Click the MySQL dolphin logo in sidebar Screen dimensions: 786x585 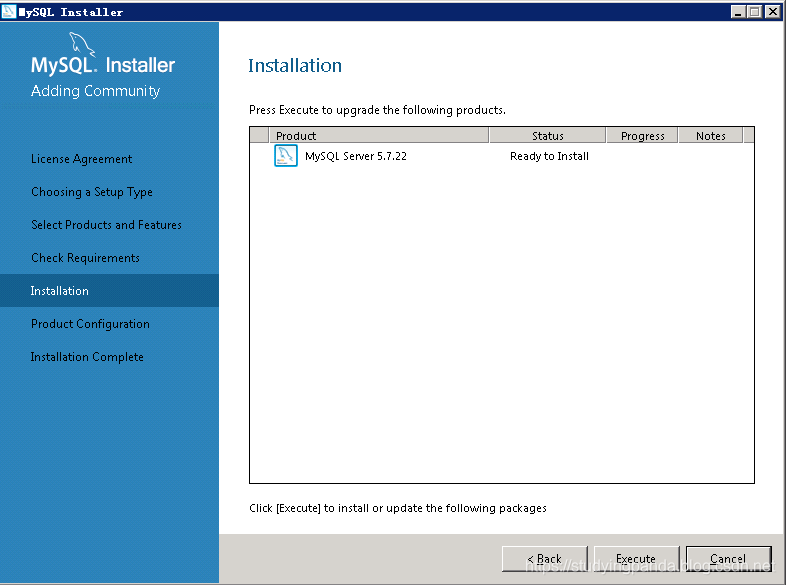82,44
